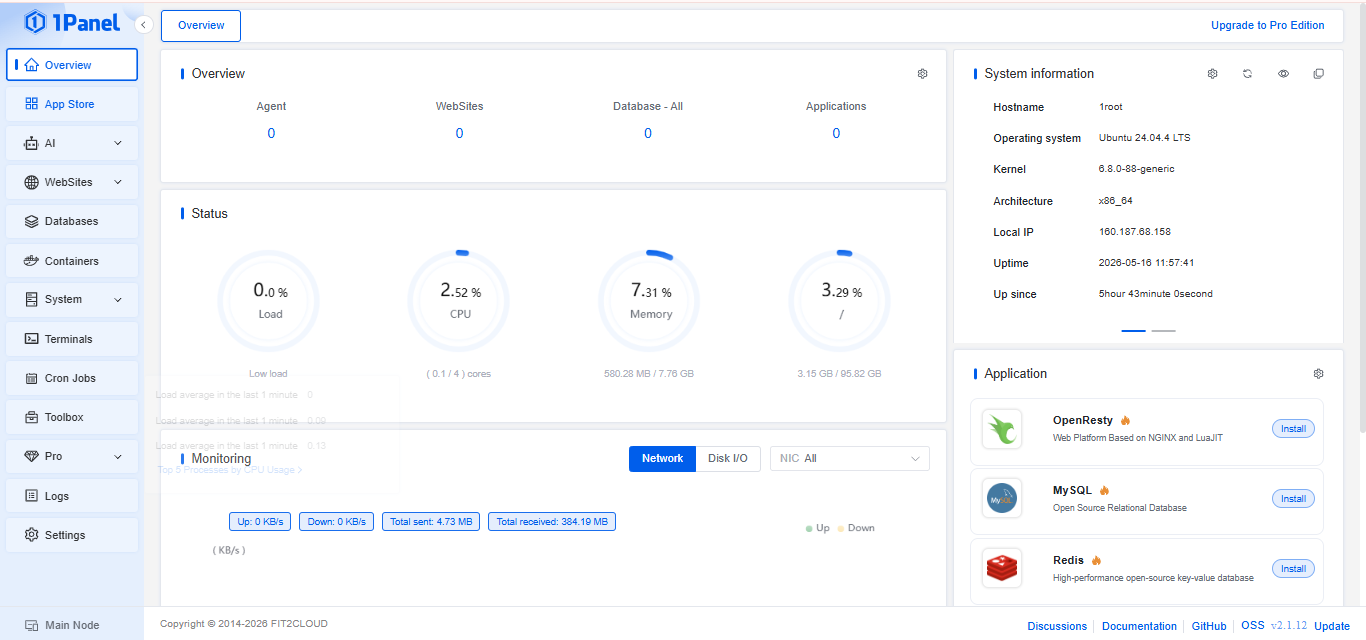The width and height of the screenshot is (1366, 640).
Task: Click the Databases stack icon
Action: point(32,221)
